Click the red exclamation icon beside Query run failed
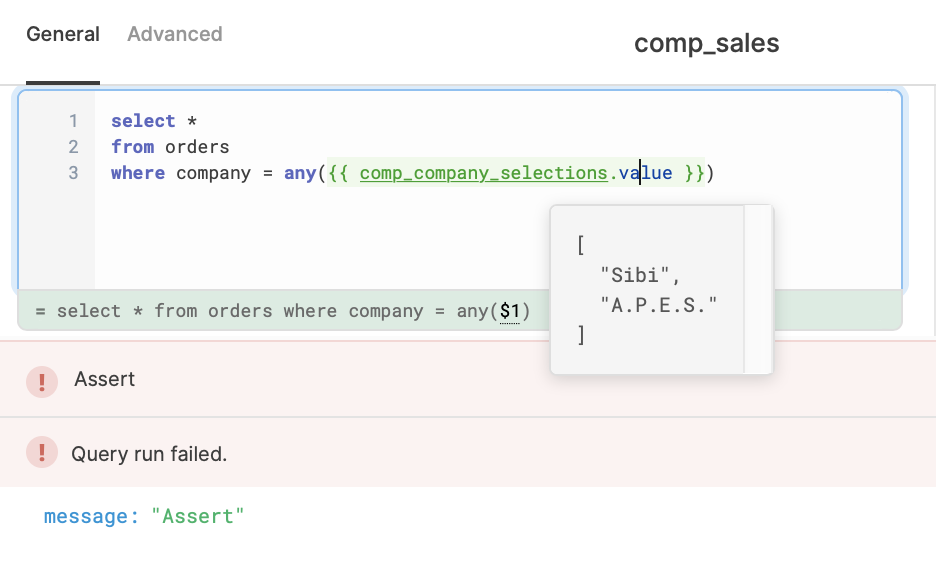Viewport: 936px width, 588px height. [x=42, y=452]
